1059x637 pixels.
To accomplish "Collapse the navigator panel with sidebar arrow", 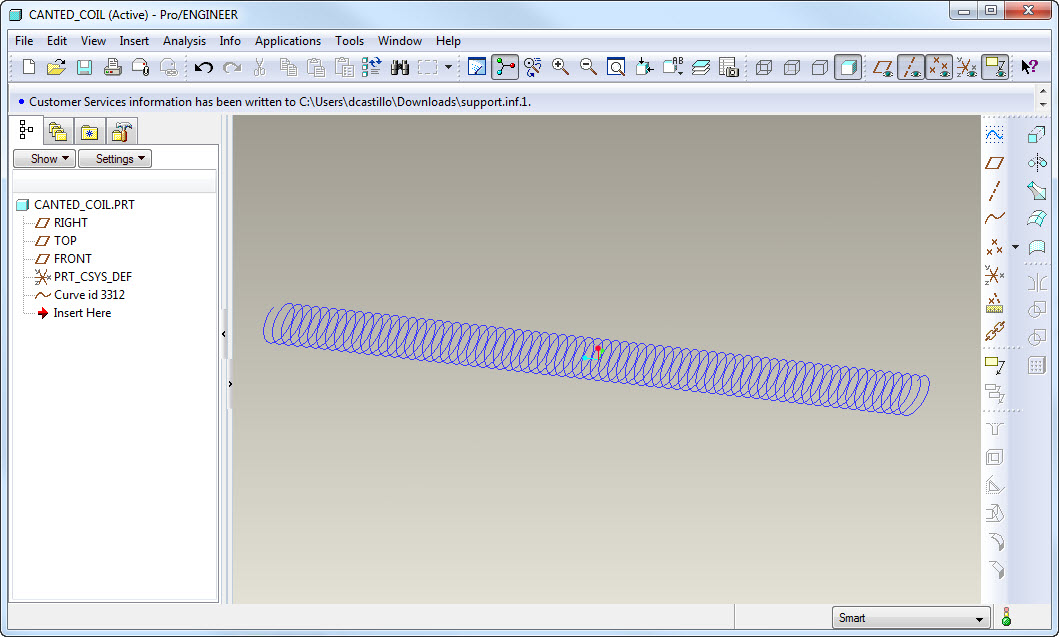I will [224, 333].
